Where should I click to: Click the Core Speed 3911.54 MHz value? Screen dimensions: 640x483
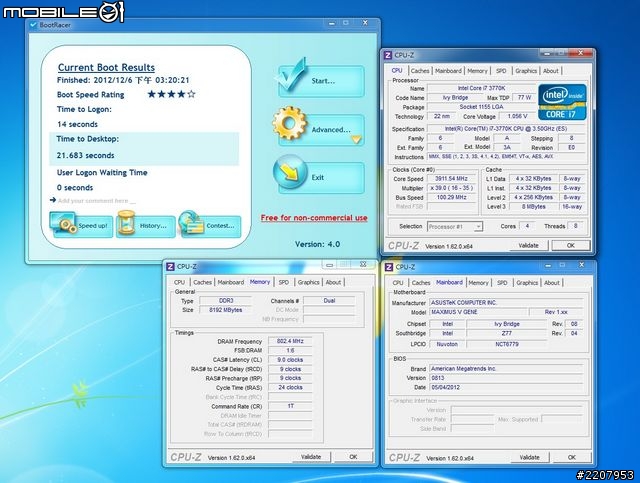click(451, 179)
